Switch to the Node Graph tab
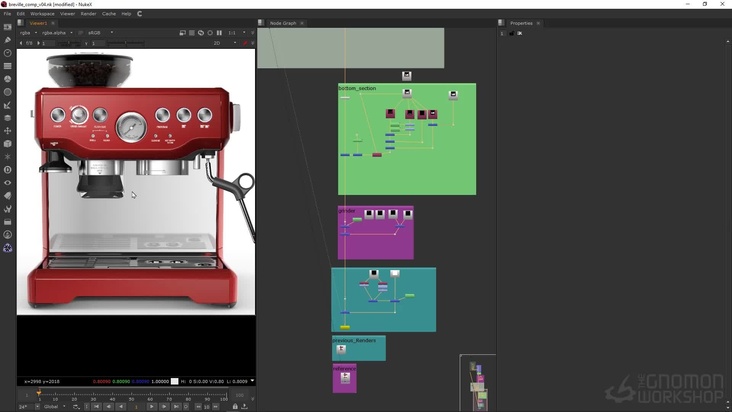Viewport: 732px width, 412px height. (x=283, y=23)
